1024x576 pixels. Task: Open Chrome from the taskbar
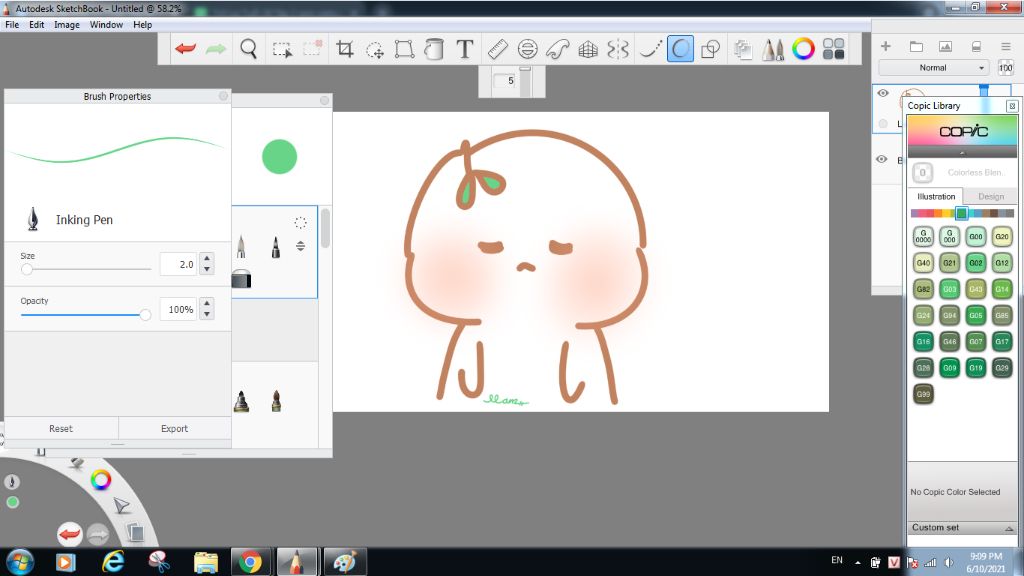point(249,562)
